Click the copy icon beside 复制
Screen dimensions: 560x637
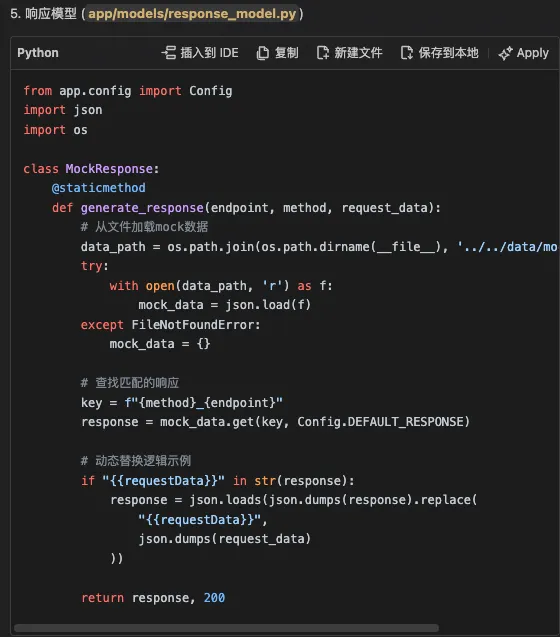pyautogui.click(x=263, y=53)
